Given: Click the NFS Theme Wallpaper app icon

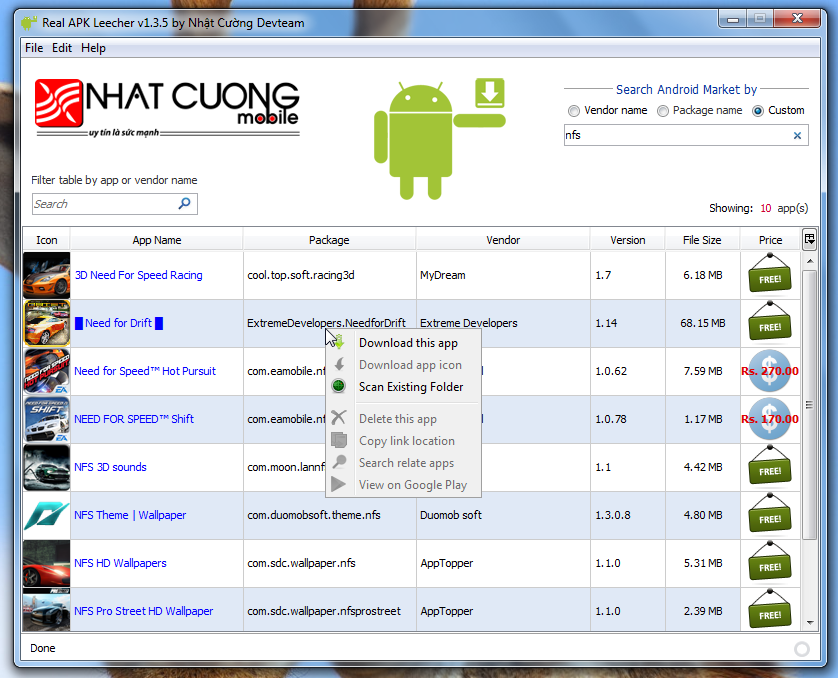Looking at the screenshot, I should tap(46, 516).
